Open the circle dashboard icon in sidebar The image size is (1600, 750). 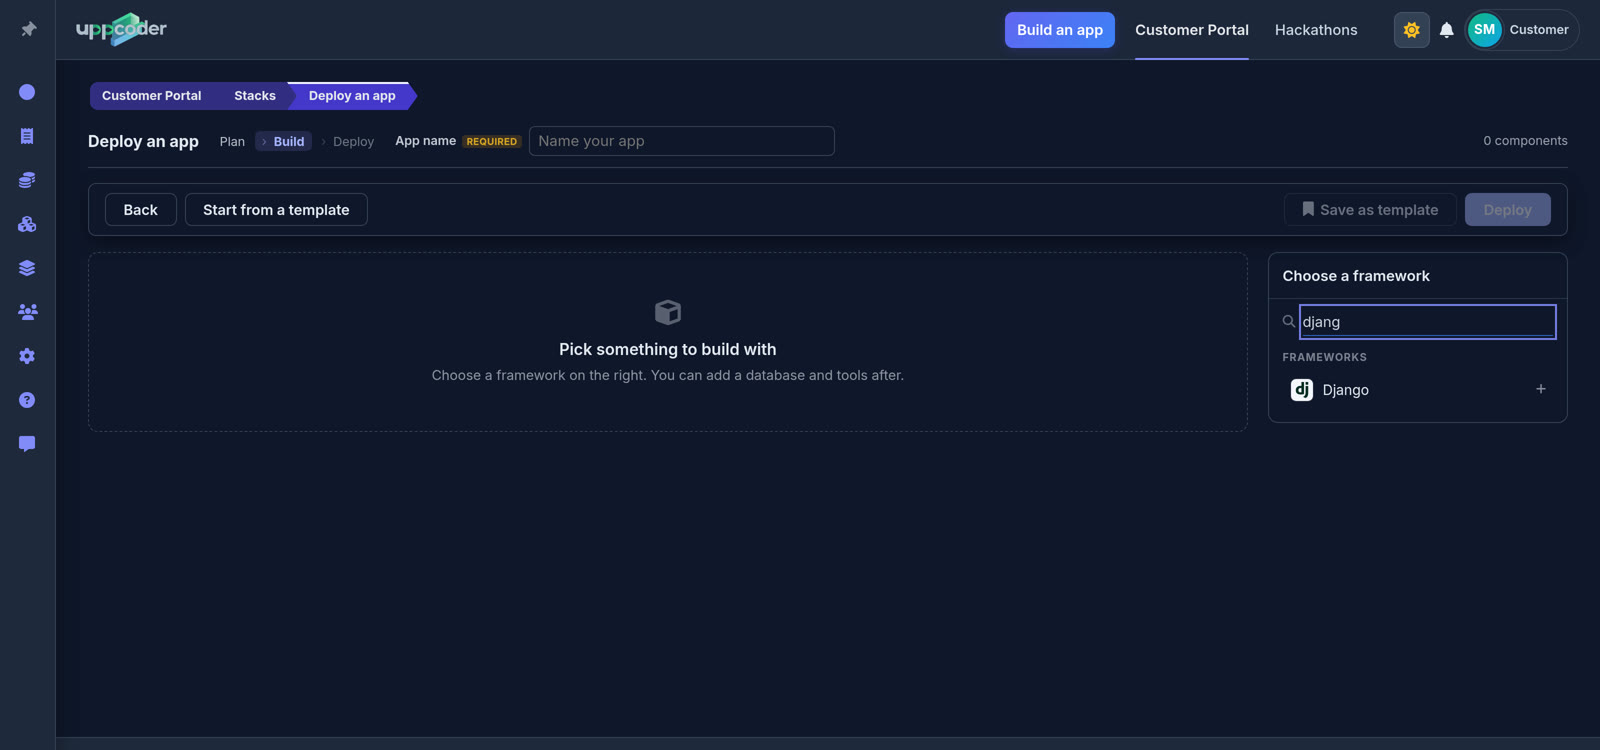point(27,92)
